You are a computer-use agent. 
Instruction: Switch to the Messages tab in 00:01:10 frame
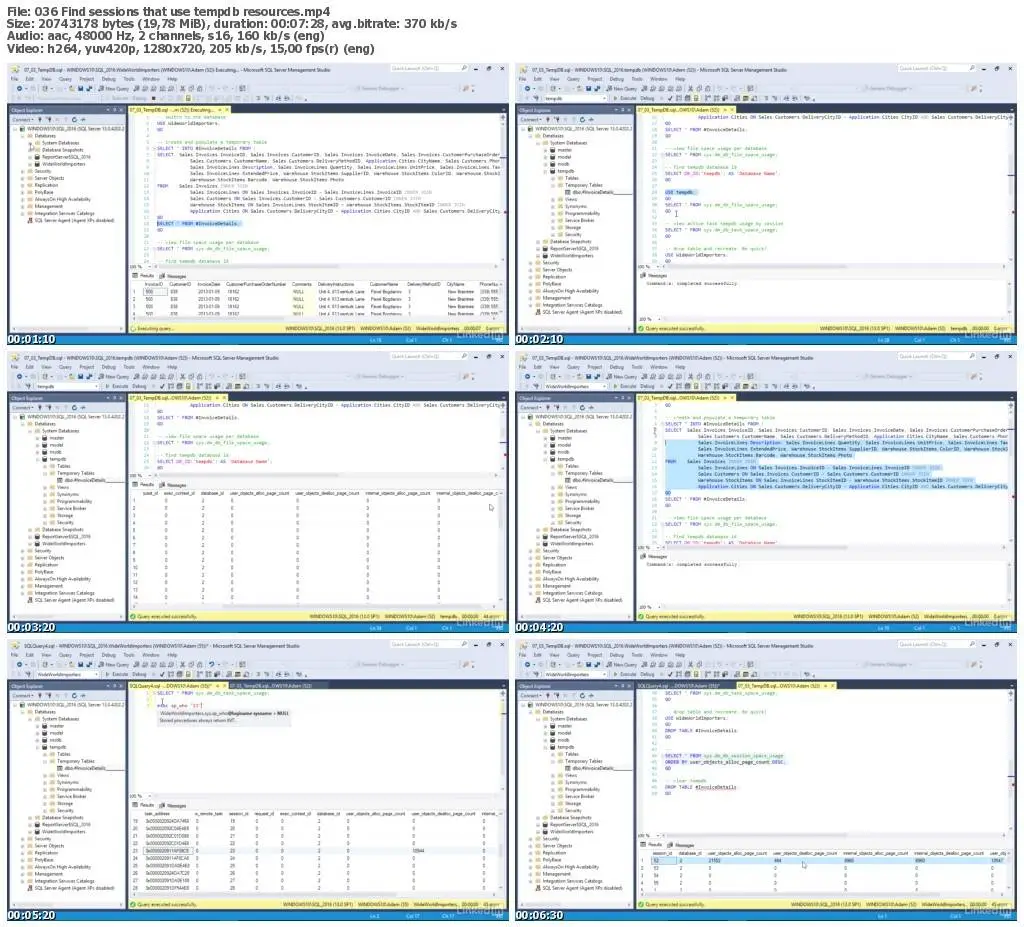point(173,276)
